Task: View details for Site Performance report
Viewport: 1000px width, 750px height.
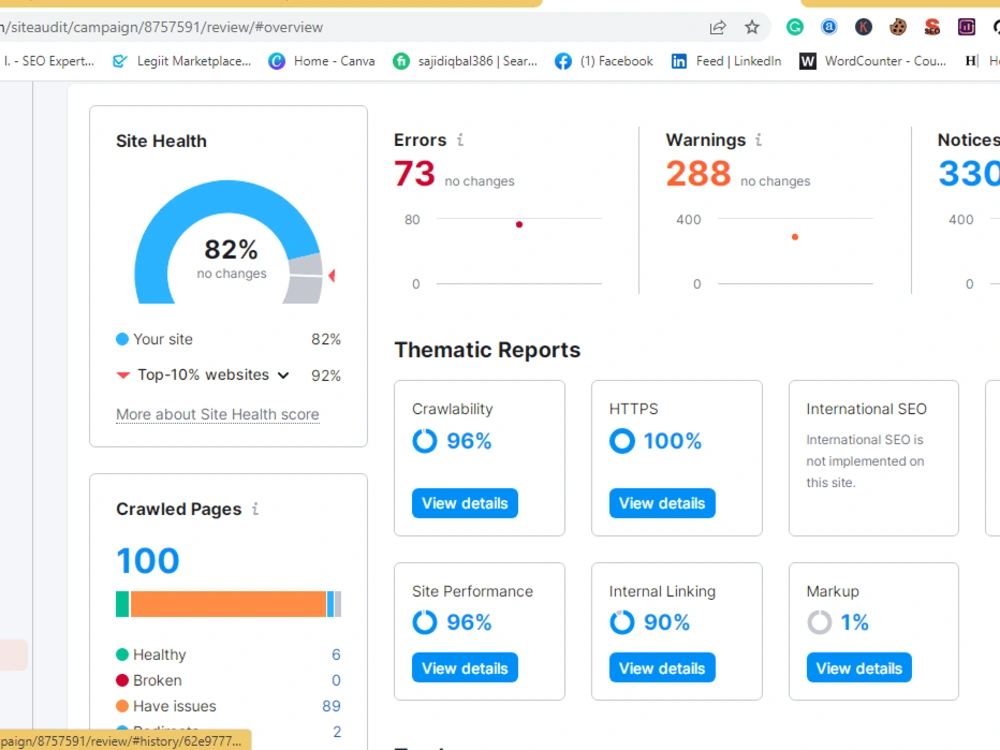Action: point(465,668)
